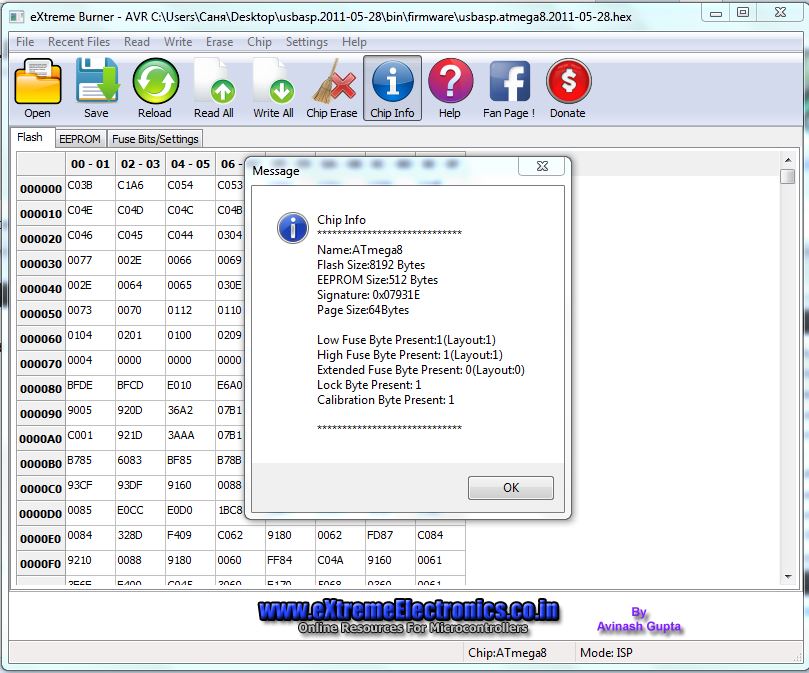Open the Write menu

click(178, 42)
